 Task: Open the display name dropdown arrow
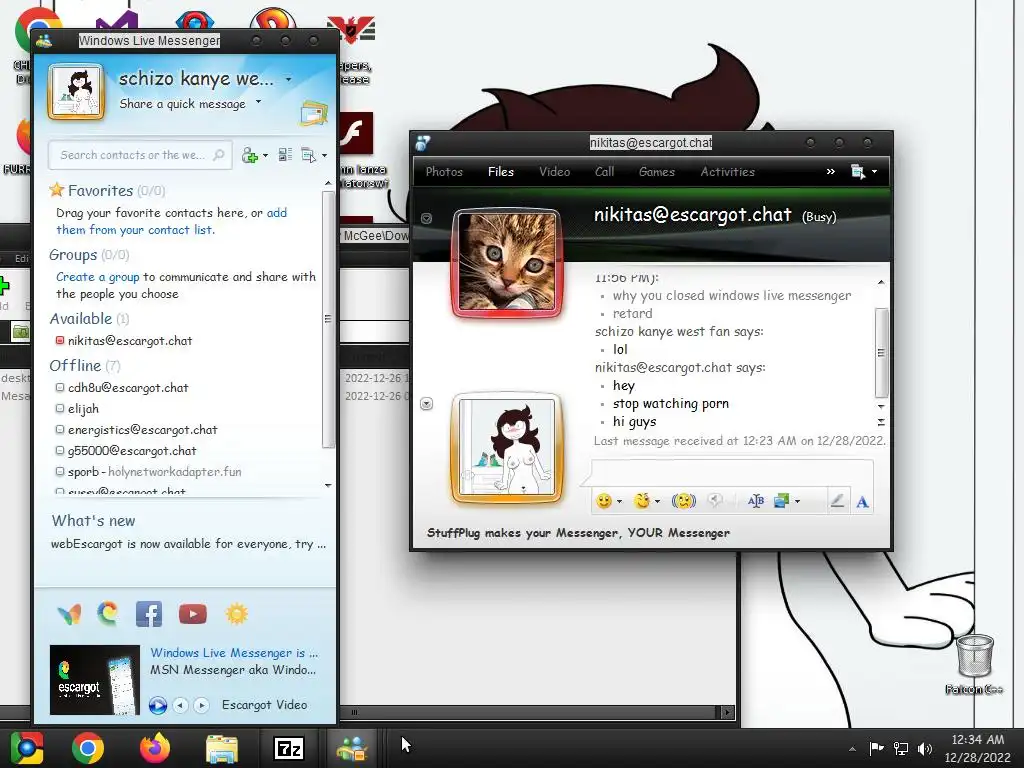(x=288, y=80)
